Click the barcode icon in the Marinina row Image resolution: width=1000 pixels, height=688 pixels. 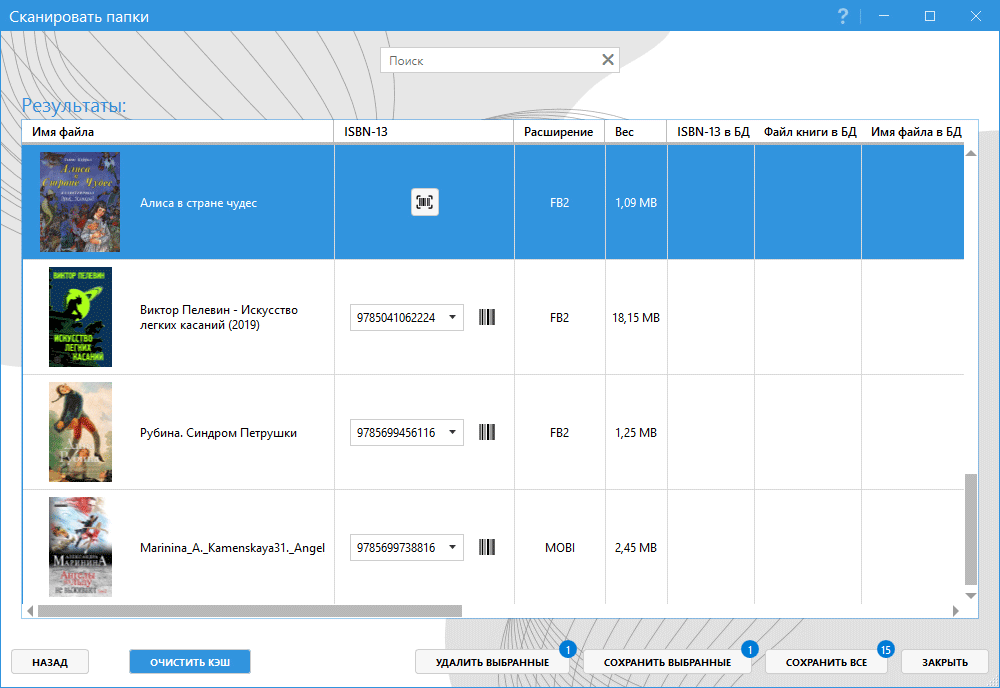[487, 548]
